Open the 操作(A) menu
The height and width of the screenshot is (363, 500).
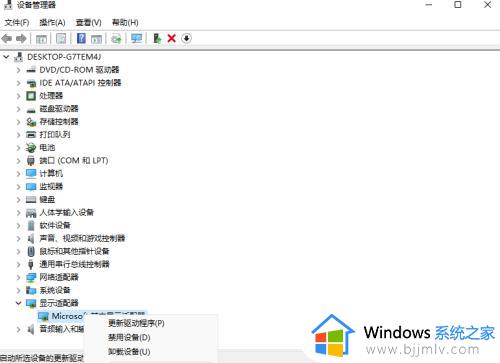click(x=52, y=23)
